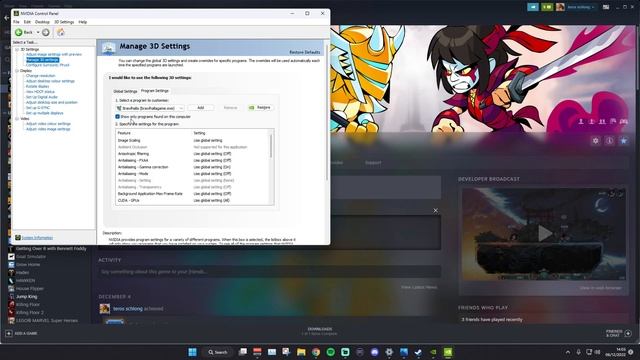640x360 pixels.
Task: Select Background Application Max Frame Rate row
Action: [193, 193]
